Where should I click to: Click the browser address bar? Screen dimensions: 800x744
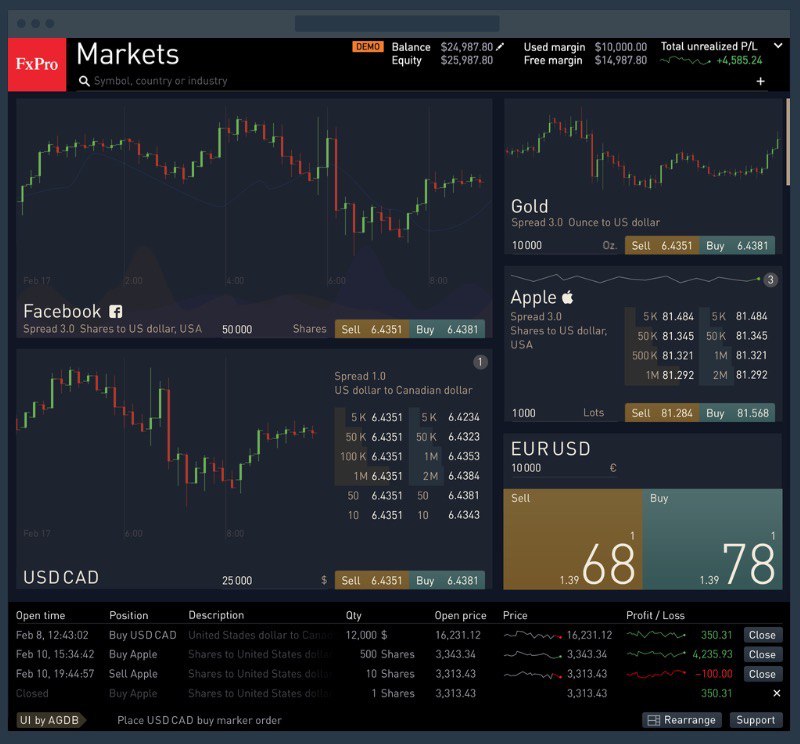(x=397, y=23)
